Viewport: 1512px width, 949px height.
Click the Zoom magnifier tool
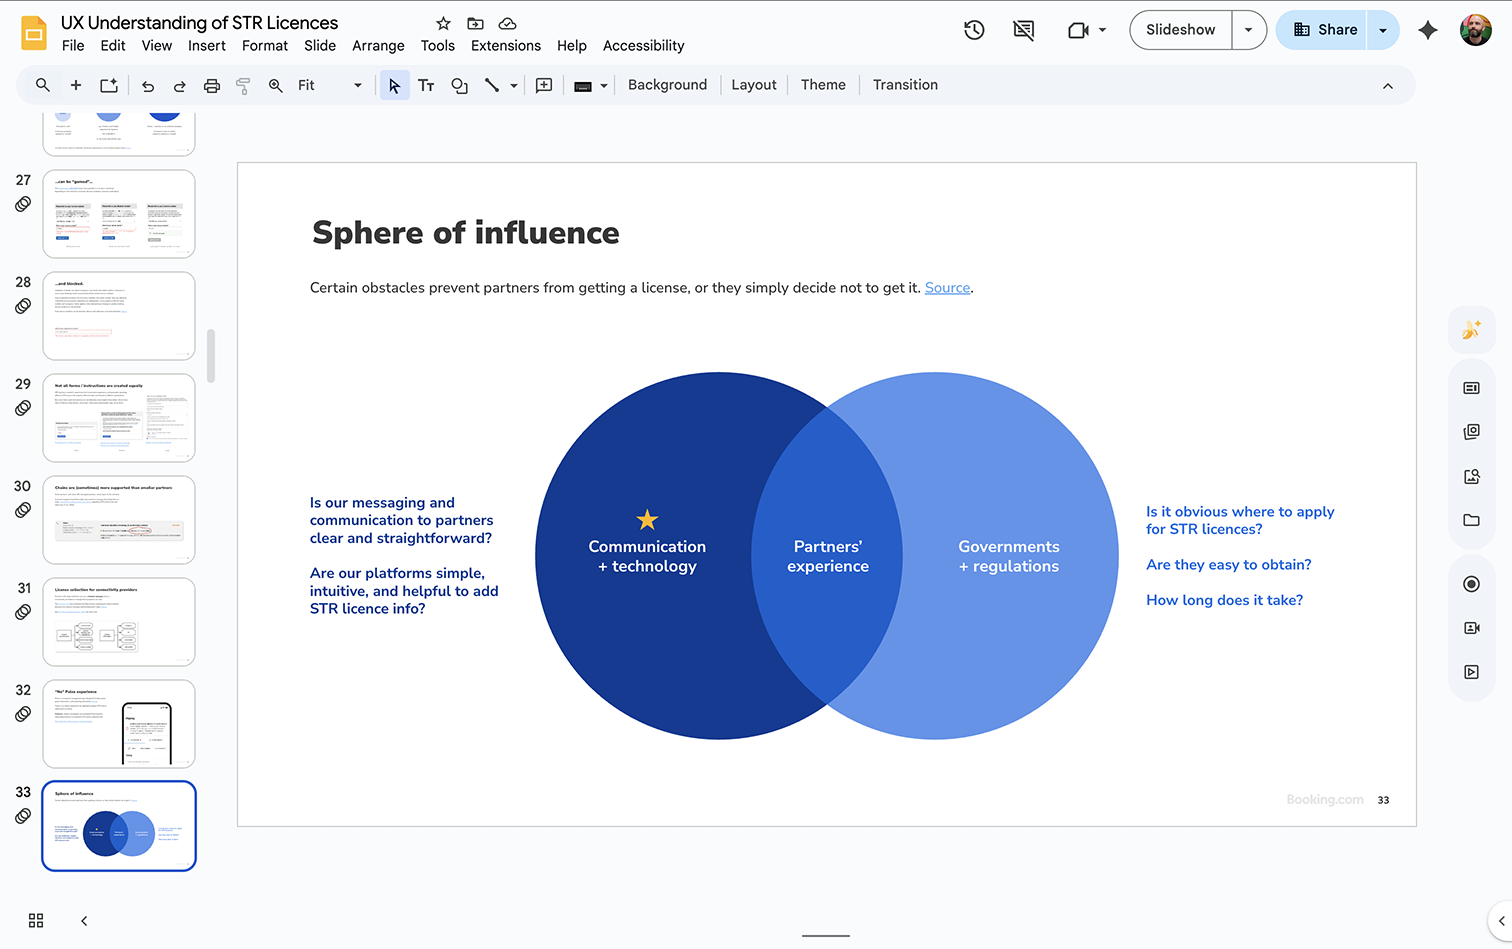click(x=275, y=85)
